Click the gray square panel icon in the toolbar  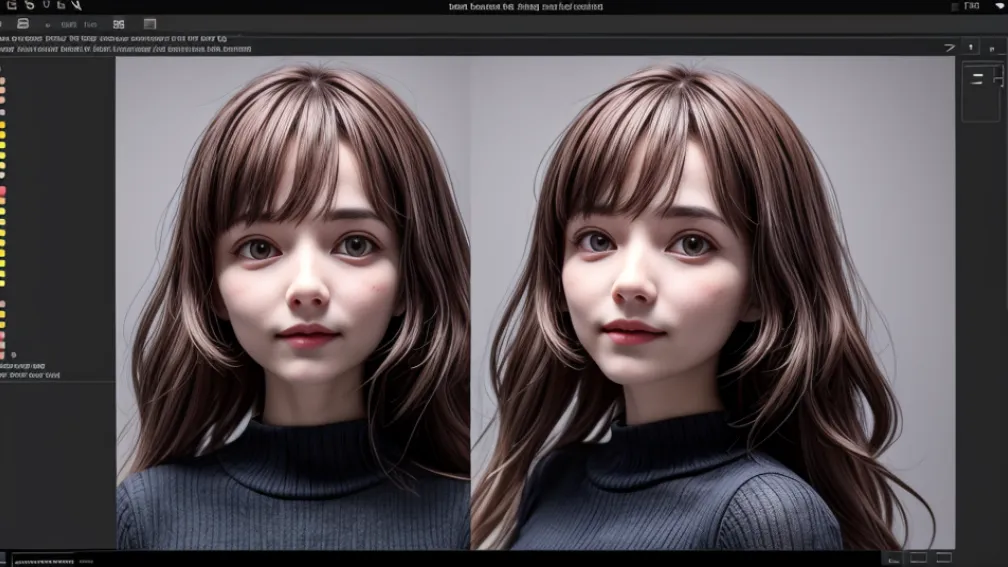coord(150,24)
